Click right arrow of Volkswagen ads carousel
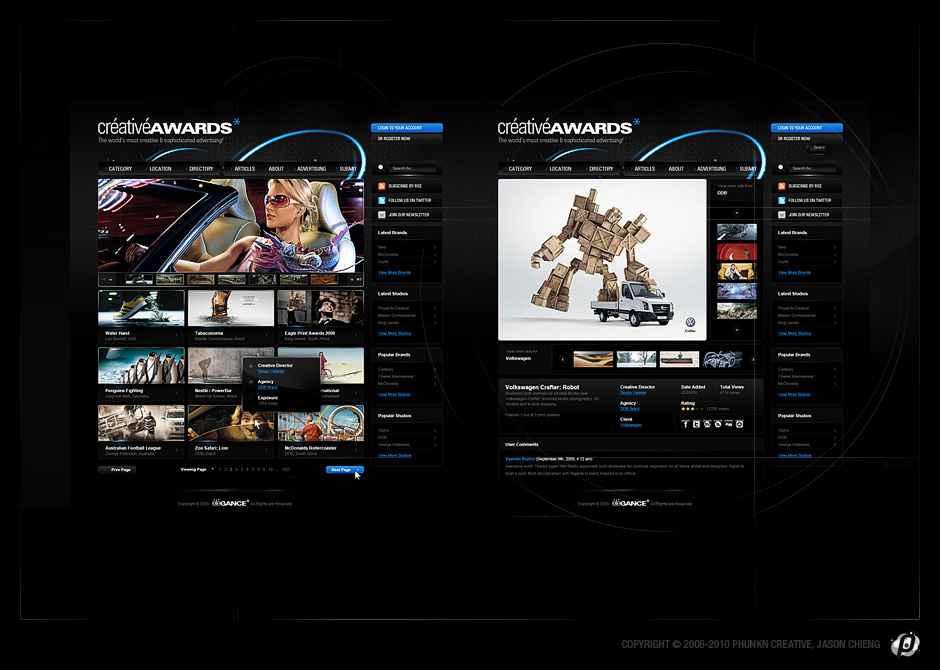 pos(753,359)
